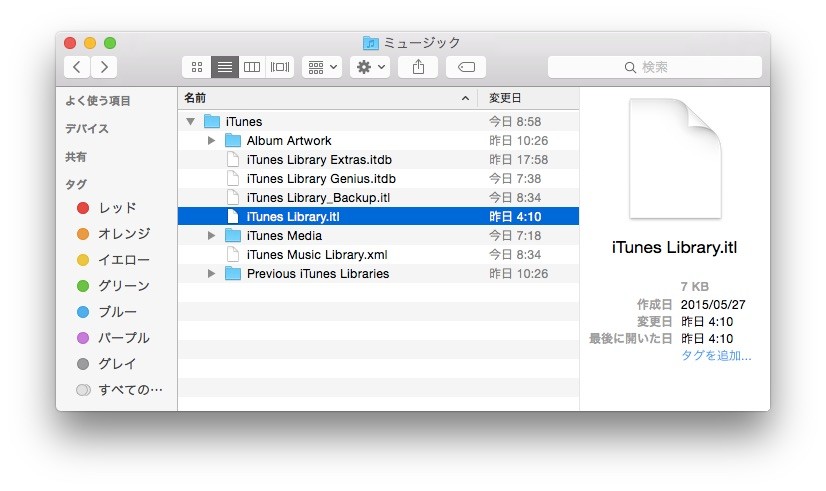This screenshot has height=491, width=826.
Task: Open the item arrangement dropdown
Action: pyautogui.click(x=322, y=67)
